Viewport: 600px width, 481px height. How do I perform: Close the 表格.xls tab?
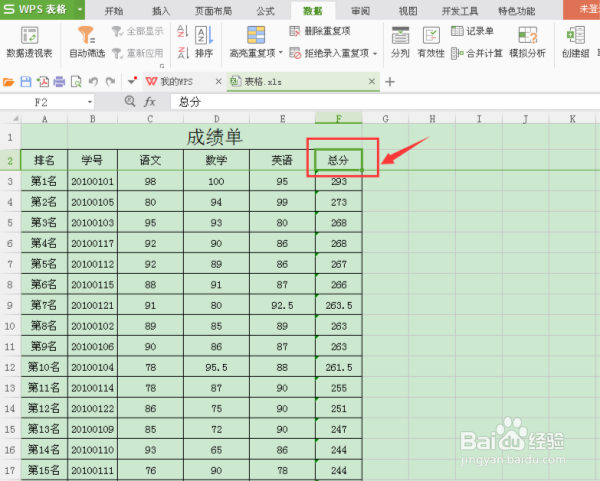pos(372,82)
